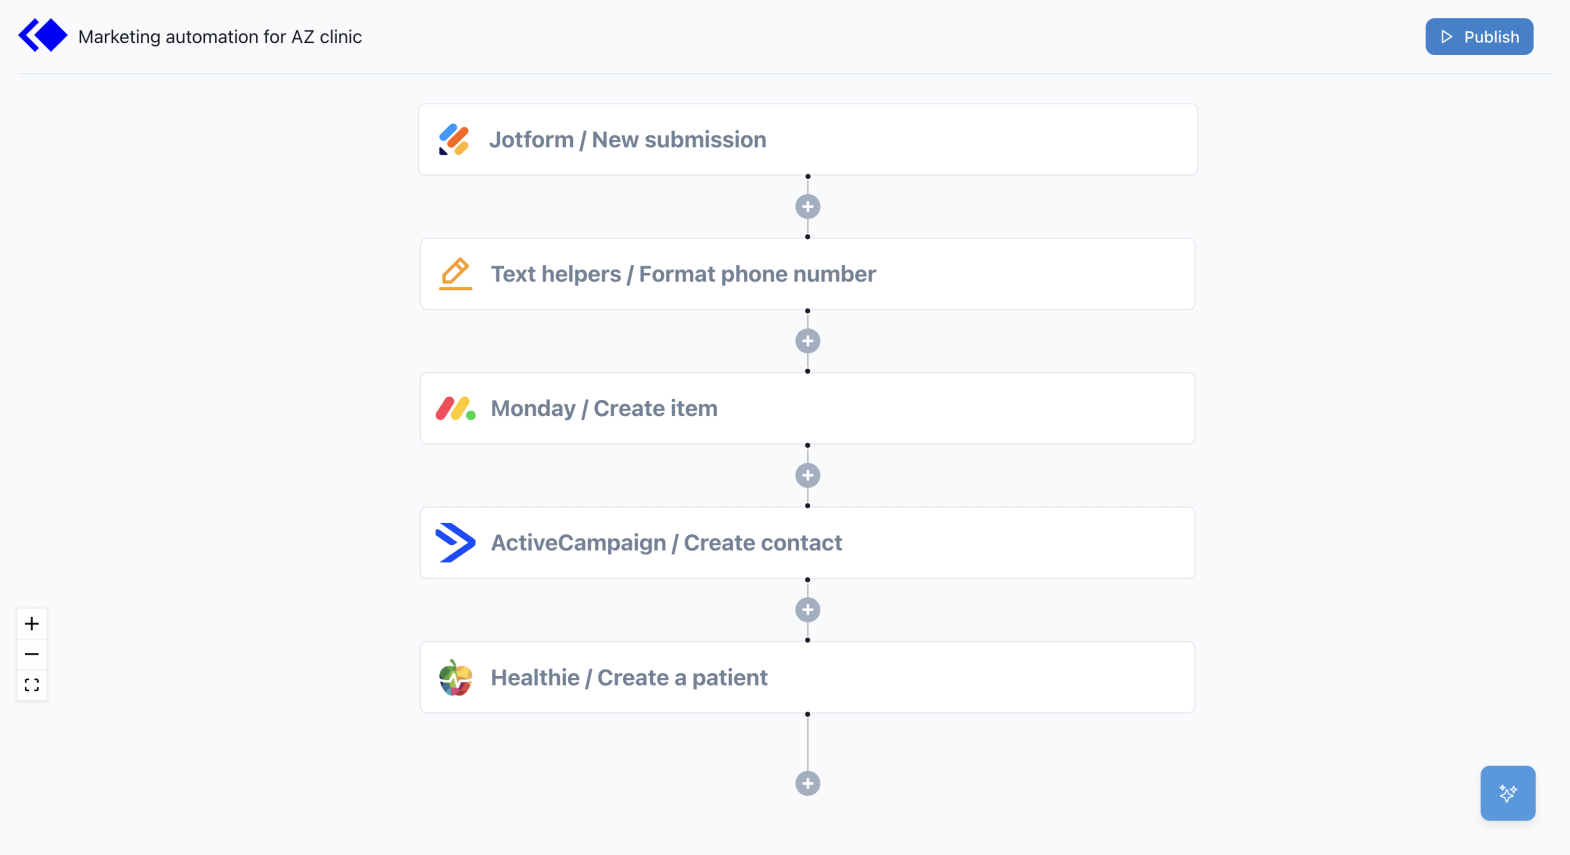This screenshot has width=1570, height=855.
Task: Open the Jotform / New submission step
Action: [x=807, y=139]
